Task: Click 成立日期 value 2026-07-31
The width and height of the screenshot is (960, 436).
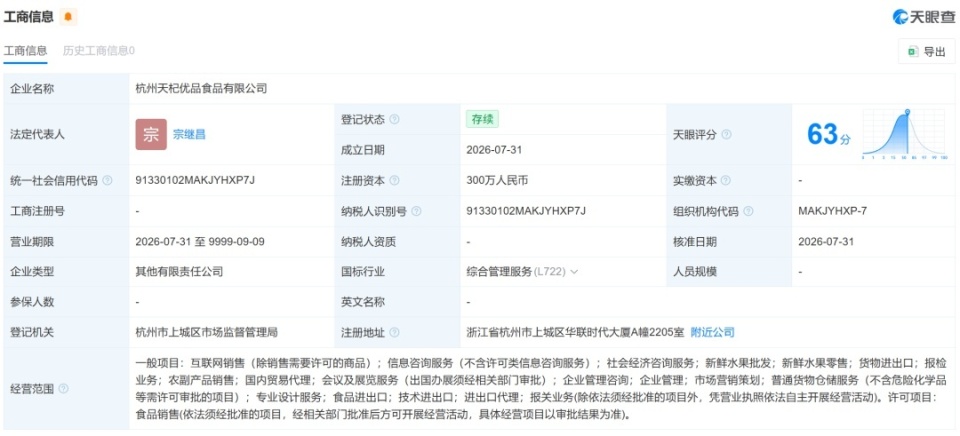Action: coord(494,150)
